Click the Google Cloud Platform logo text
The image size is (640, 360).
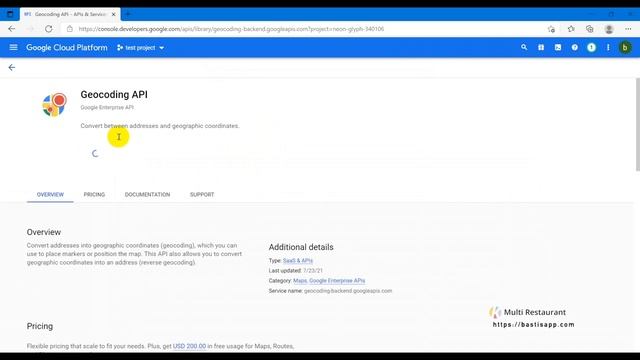tap(67, 48)
